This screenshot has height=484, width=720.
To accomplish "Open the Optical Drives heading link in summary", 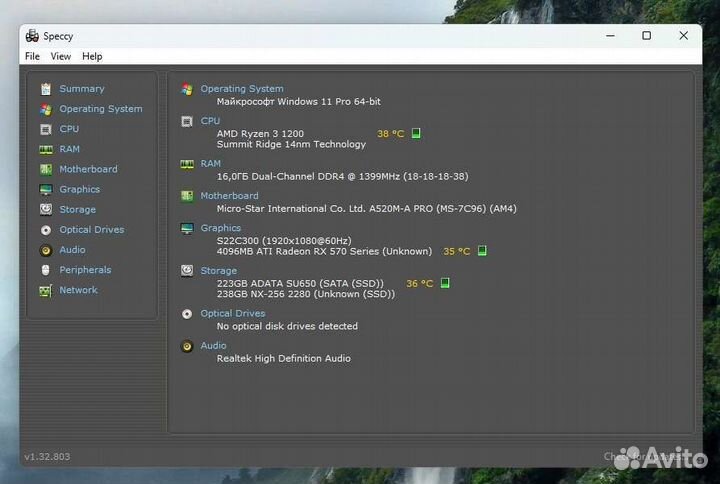I will 233,313.
